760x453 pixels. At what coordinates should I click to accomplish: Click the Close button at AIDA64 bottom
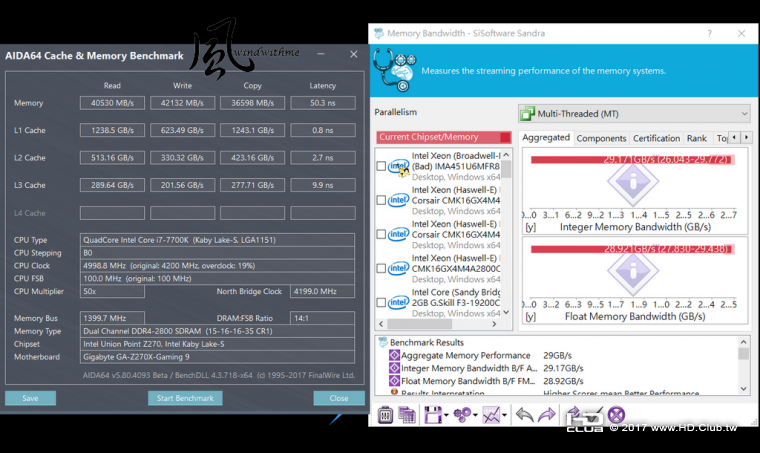(x=339, y=398)
